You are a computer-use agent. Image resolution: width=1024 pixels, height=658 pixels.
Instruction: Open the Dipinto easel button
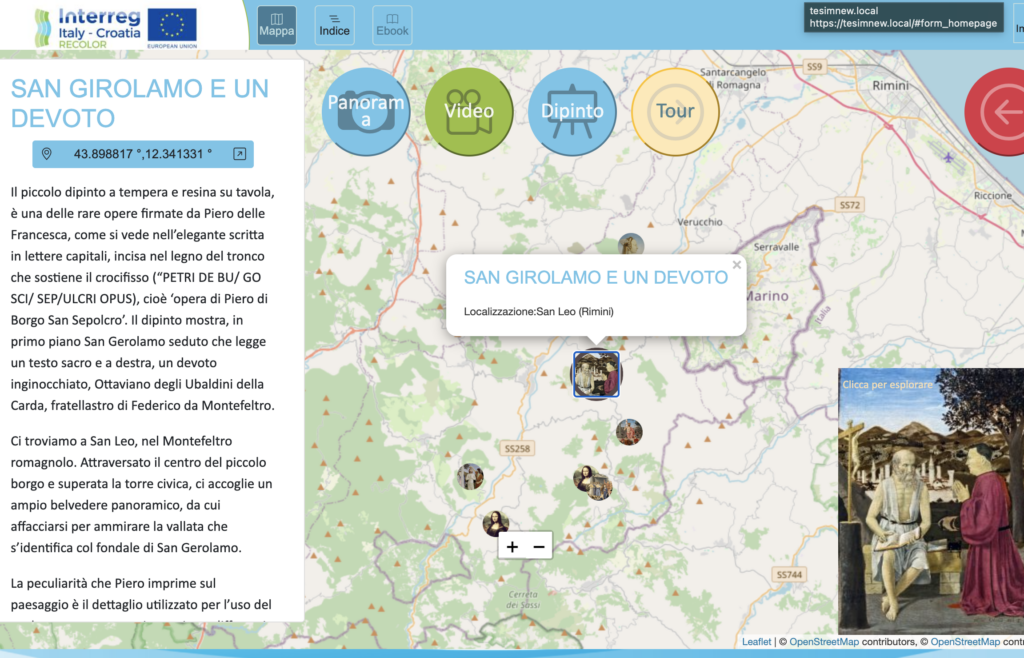pos(572,112)
